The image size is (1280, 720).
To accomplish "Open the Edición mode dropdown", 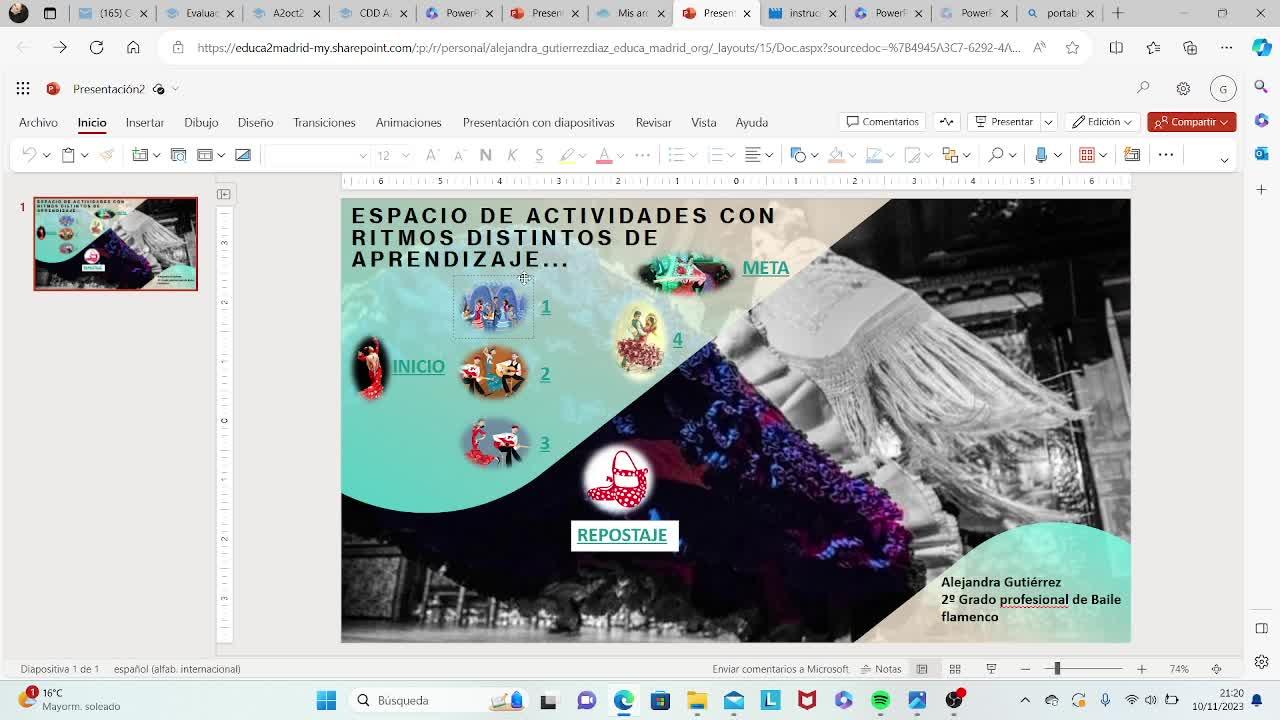I will [1102, 122].
